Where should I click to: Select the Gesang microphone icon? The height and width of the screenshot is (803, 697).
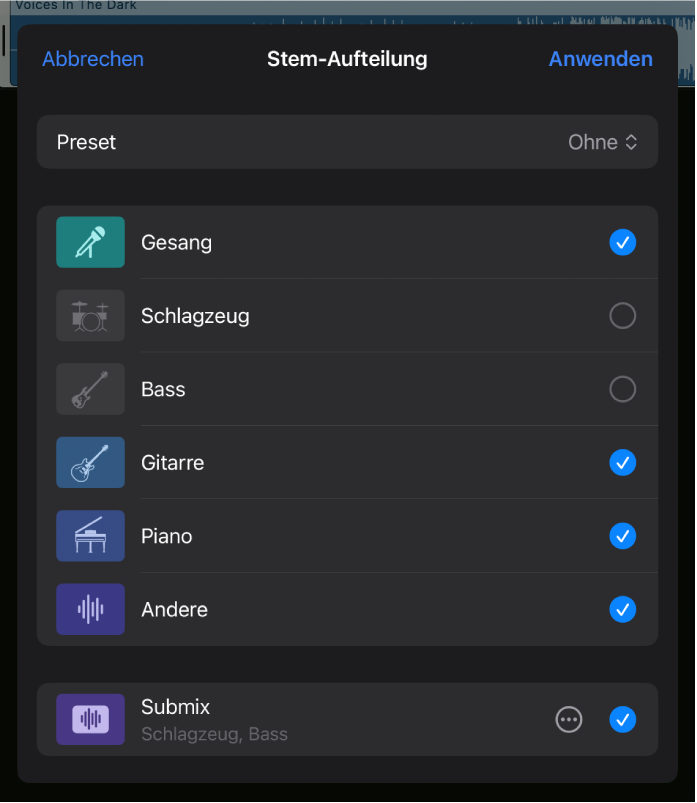point(89,242)
